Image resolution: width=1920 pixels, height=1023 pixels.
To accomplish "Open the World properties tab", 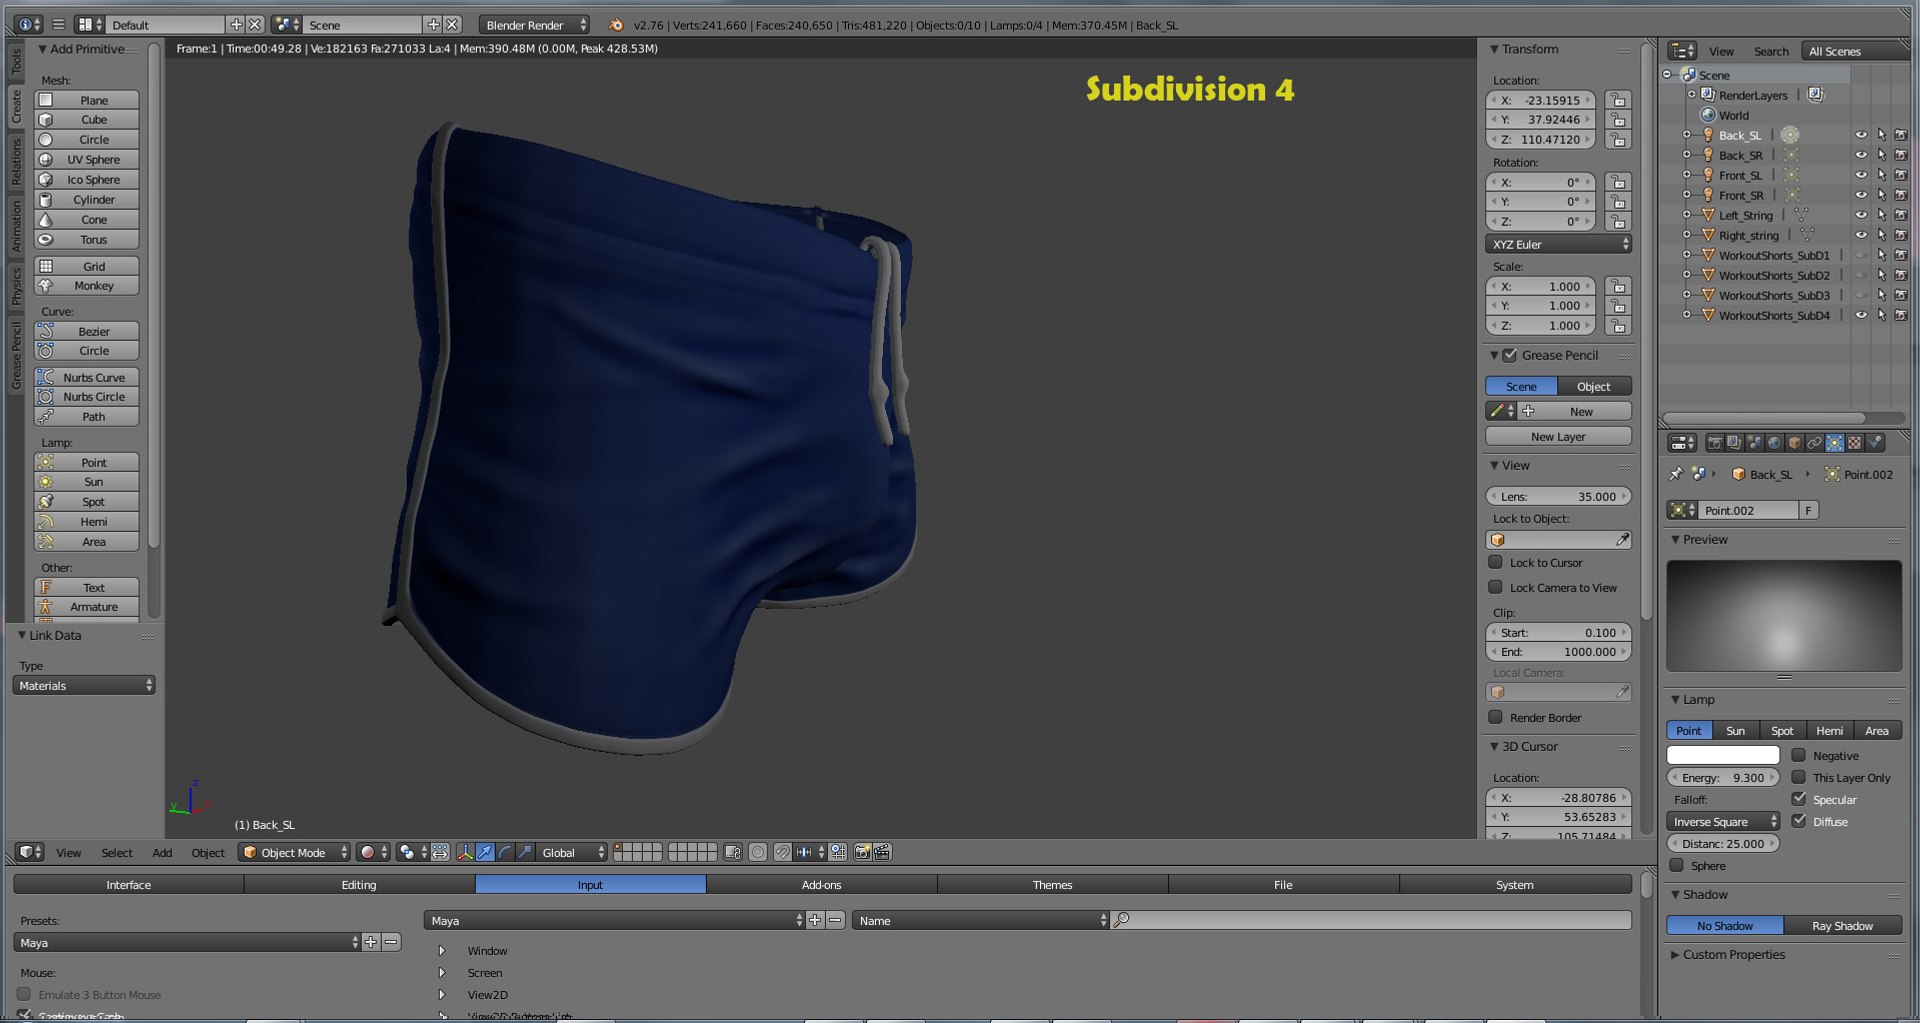I will 1774,443.
